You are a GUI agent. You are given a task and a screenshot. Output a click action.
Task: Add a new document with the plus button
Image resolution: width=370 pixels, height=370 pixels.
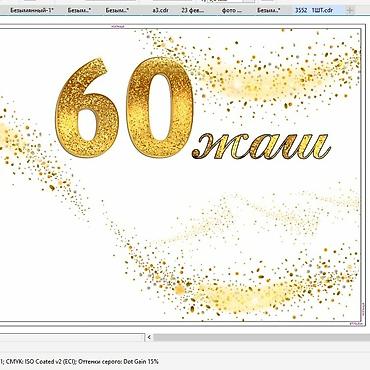click(350, 10)
